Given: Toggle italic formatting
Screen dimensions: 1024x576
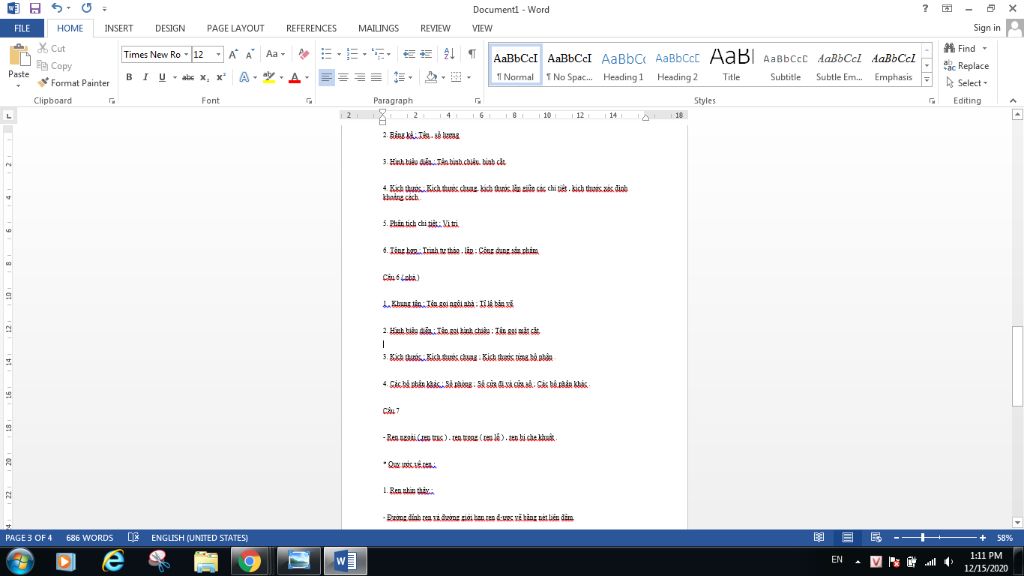Looking at the screenshot, I should point(145,77).
